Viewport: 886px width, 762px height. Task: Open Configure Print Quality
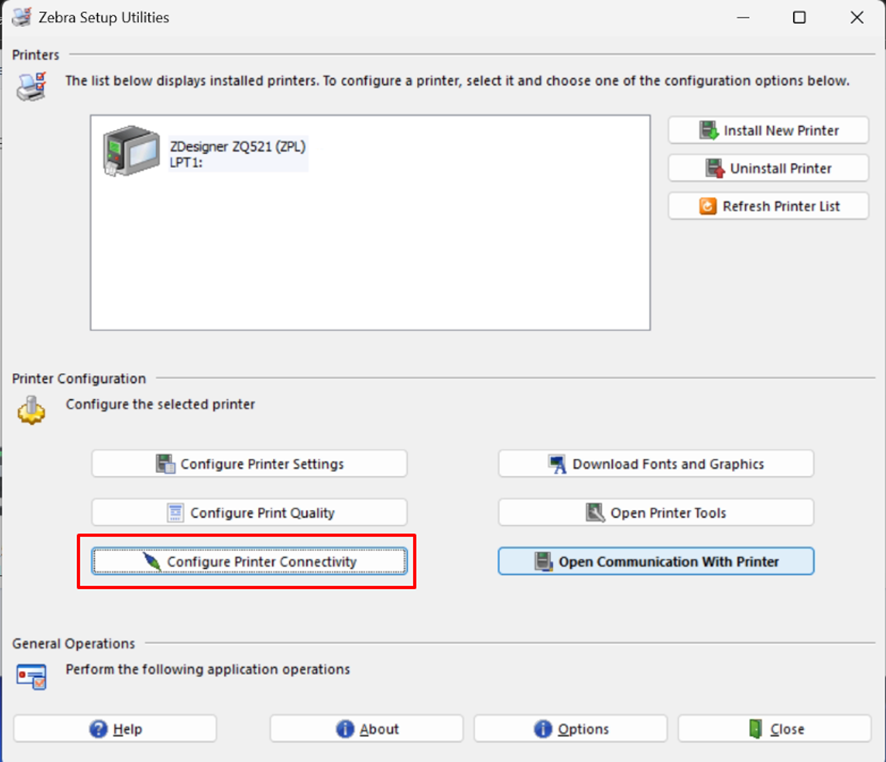point(249,513)
